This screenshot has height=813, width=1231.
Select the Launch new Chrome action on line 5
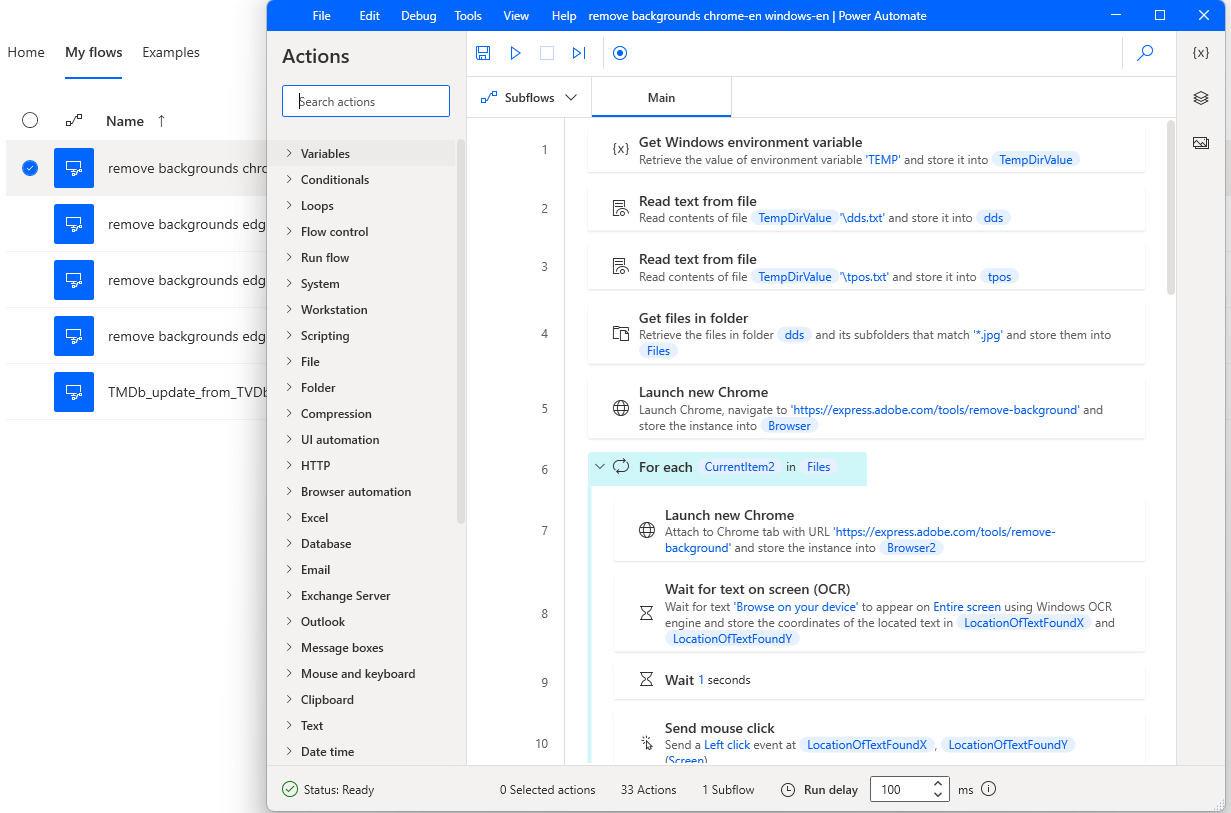[x=866, y=408]
